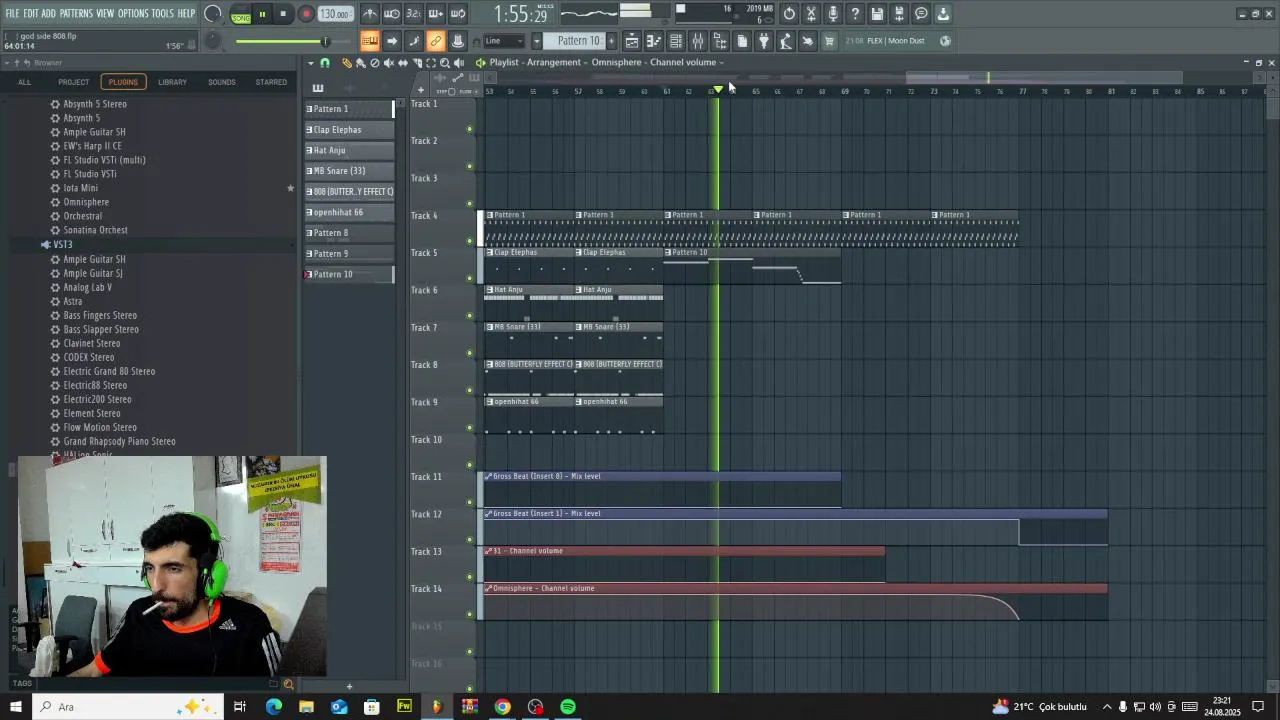This screenshot has height=720, width=1280.
Task: Toggle the Song mode switch
Action: [x=240, y=15]
